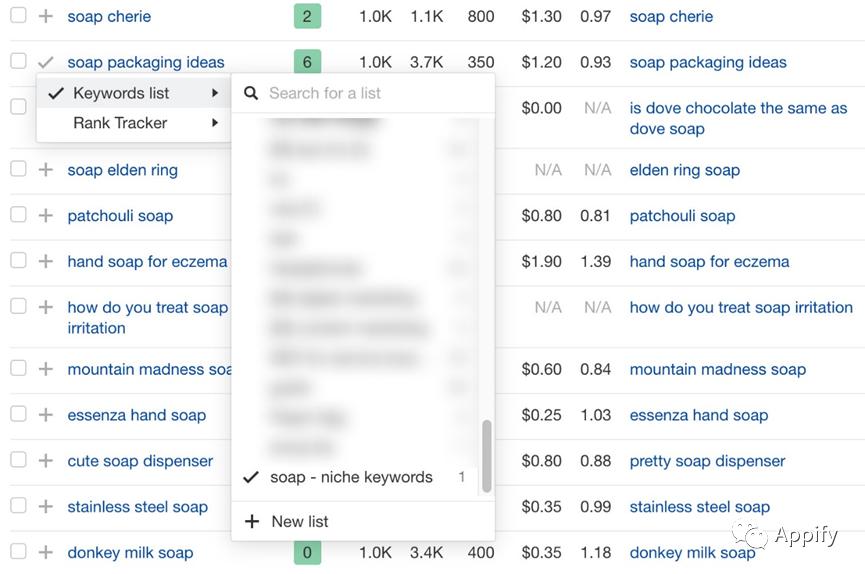Click plus icon next to patchouli soap
This screenshot has height=574, width=865.
click(45, 216)
